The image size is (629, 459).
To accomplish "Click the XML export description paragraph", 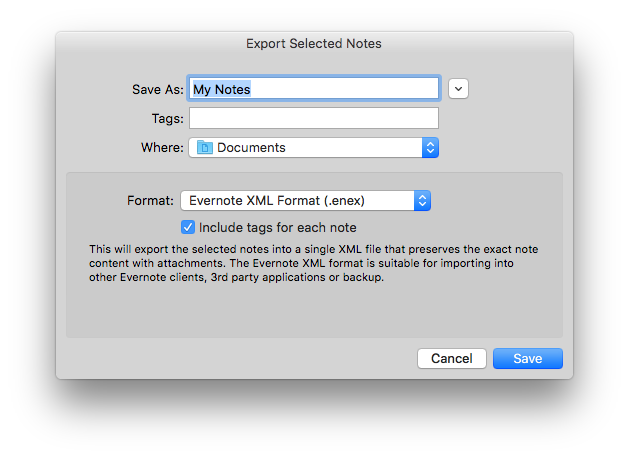I will tap(313, 263).
